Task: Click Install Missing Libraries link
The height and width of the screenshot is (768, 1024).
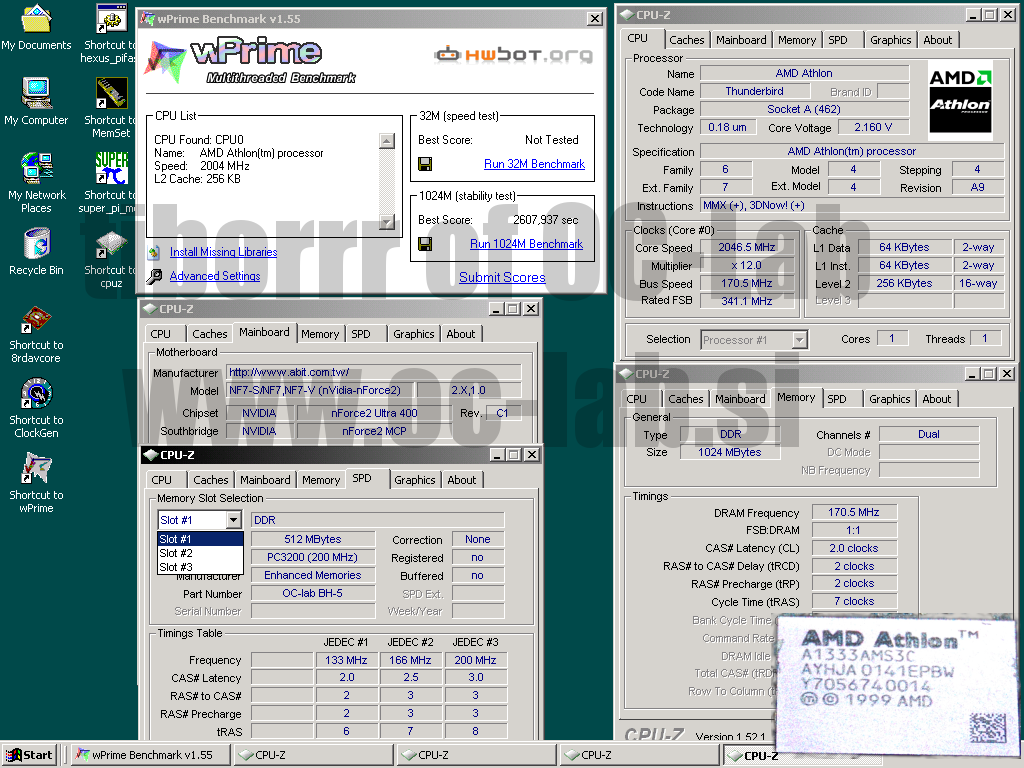Action: [223, 252]
